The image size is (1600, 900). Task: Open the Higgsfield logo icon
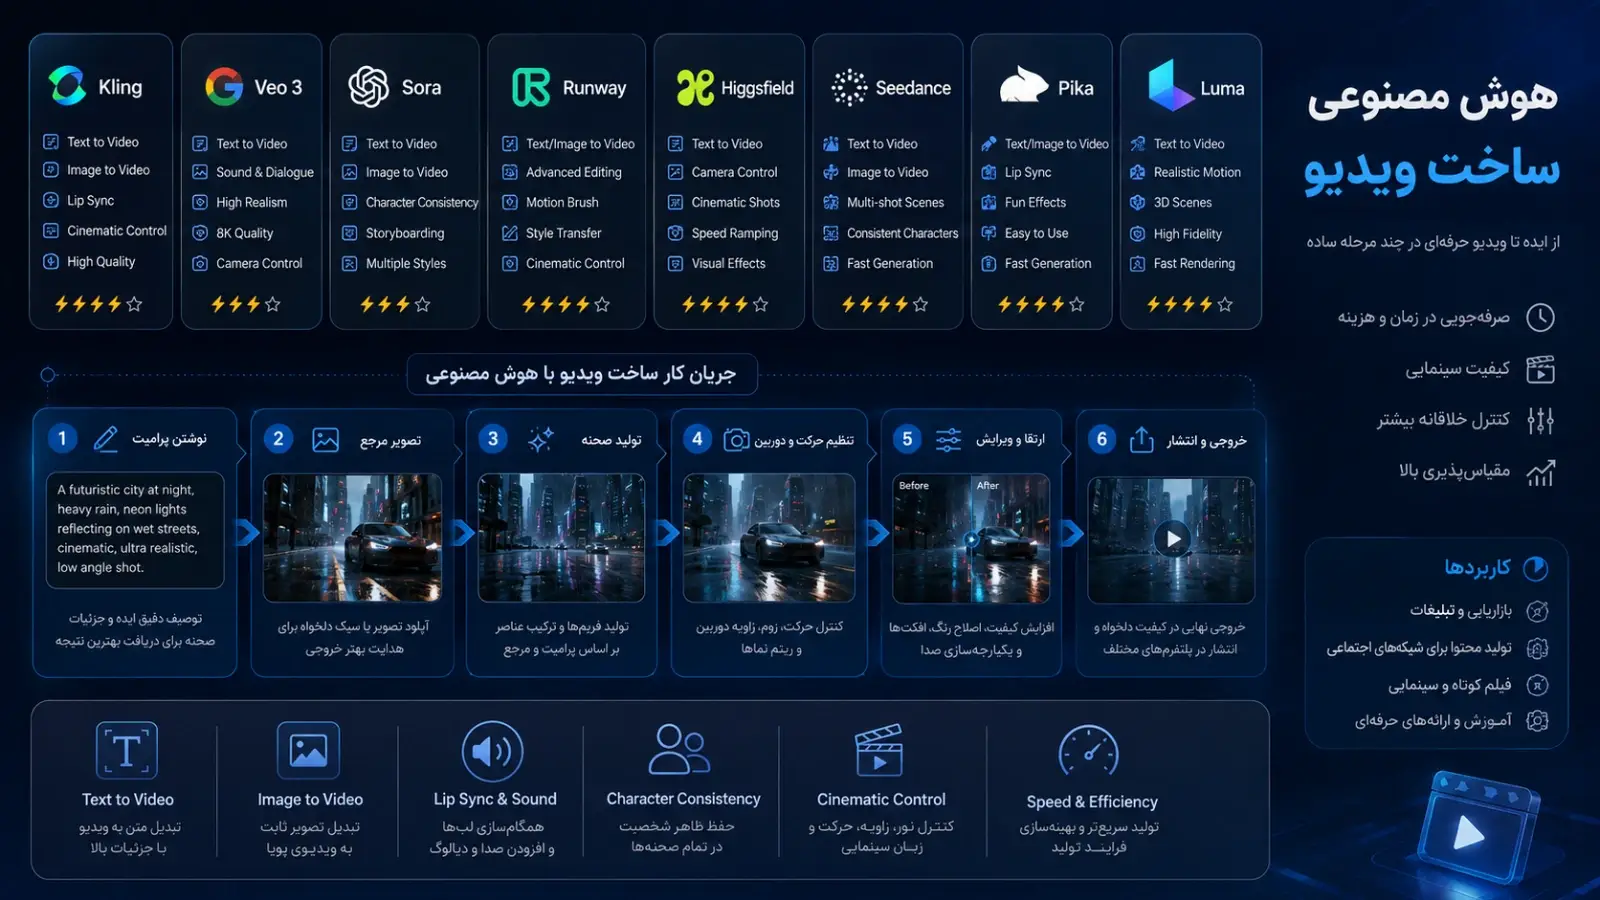coord(695,88)
